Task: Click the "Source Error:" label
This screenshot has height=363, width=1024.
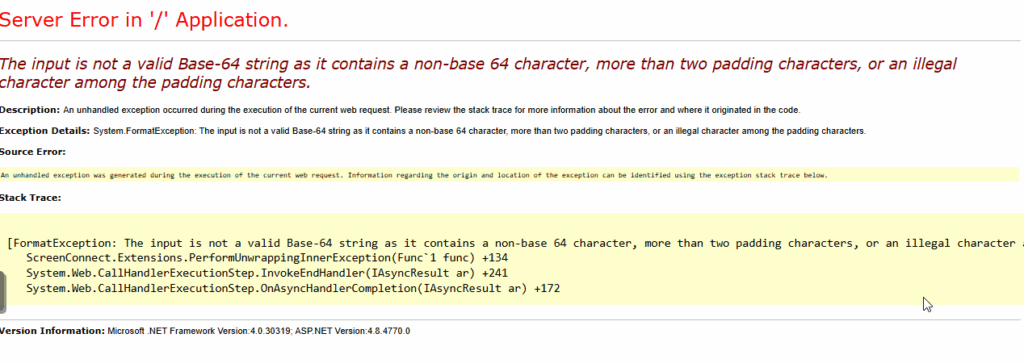Action: [x=33, y=151]
